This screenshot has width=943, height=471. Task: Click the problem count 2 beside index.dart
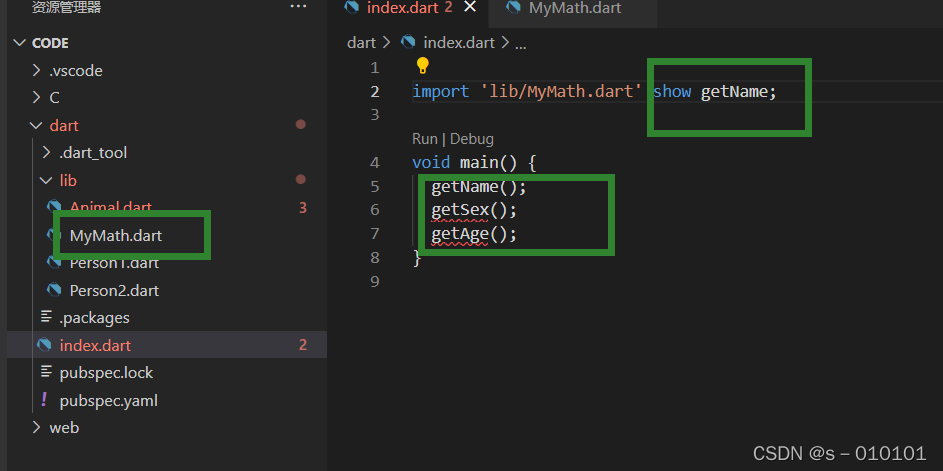click(x=303, y=345)
